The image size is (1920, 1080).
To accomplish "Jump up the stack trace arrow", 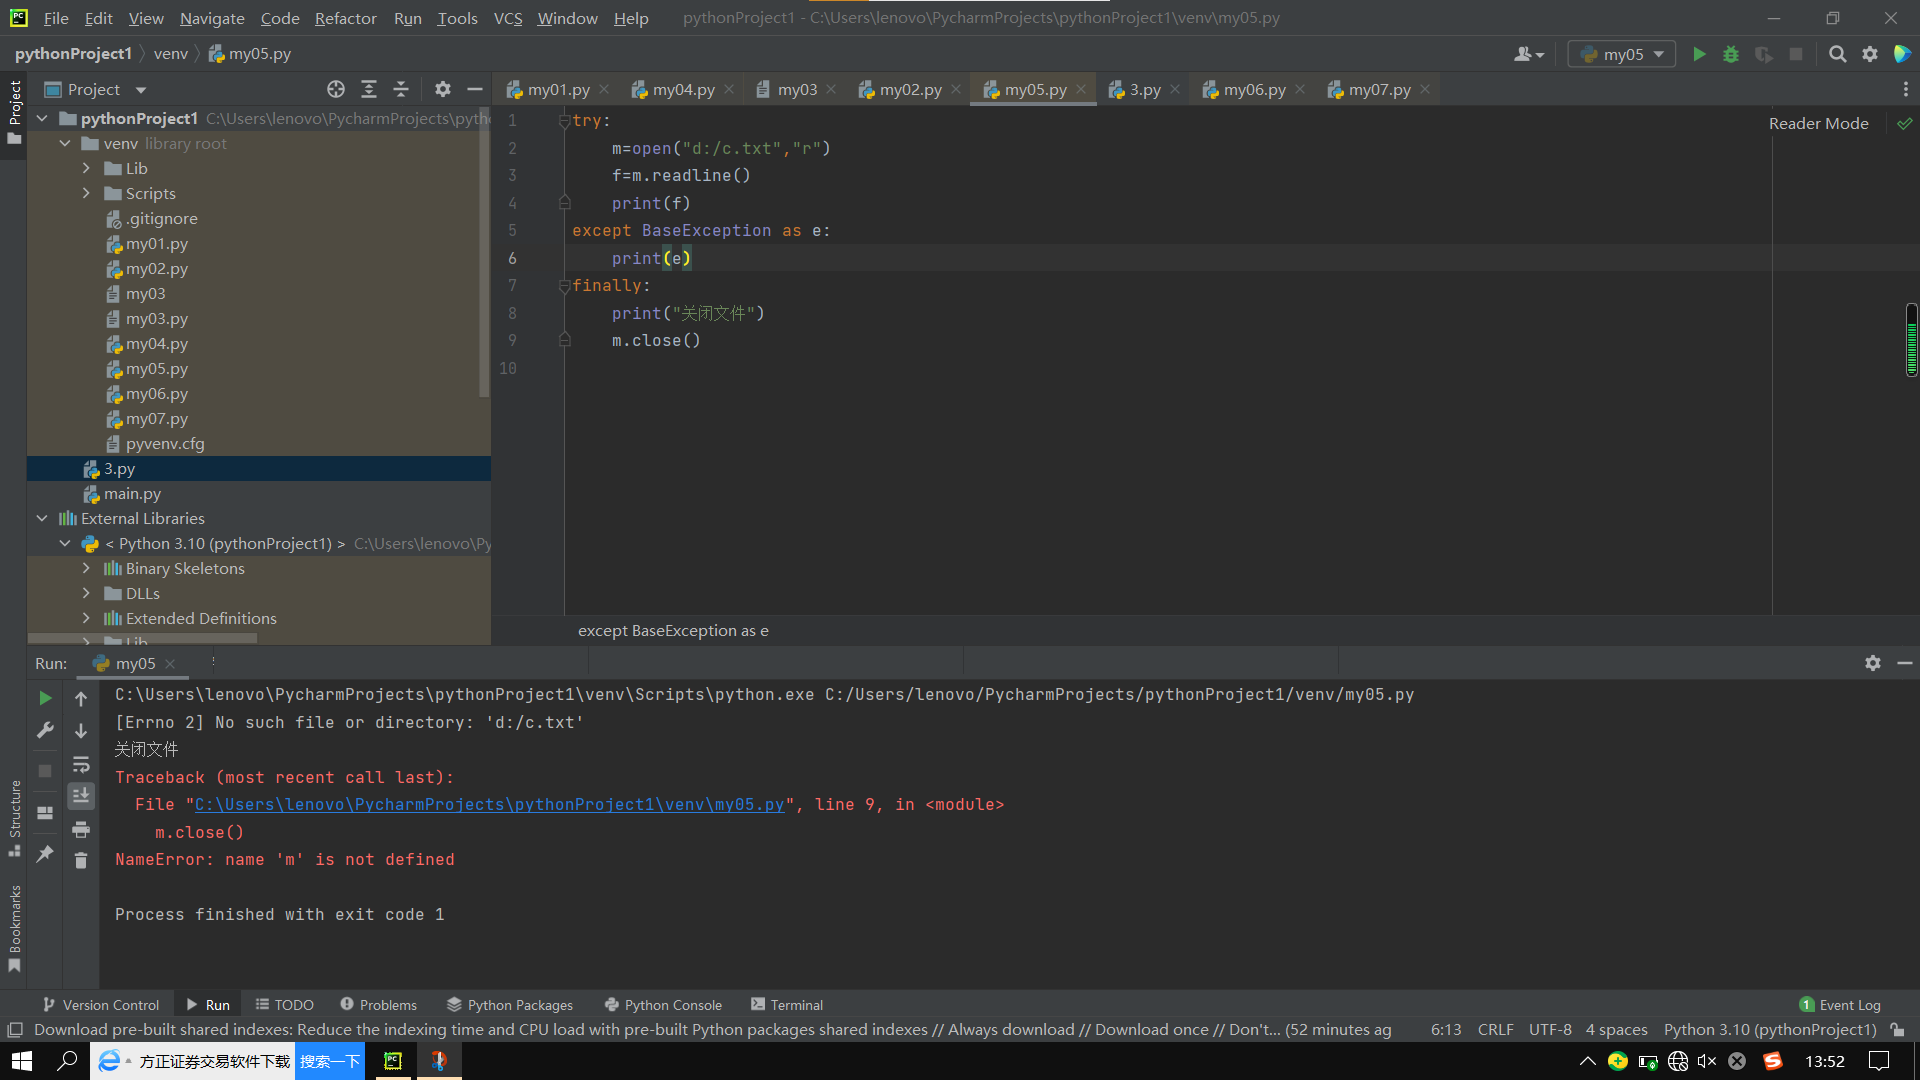I will (81, 698).
